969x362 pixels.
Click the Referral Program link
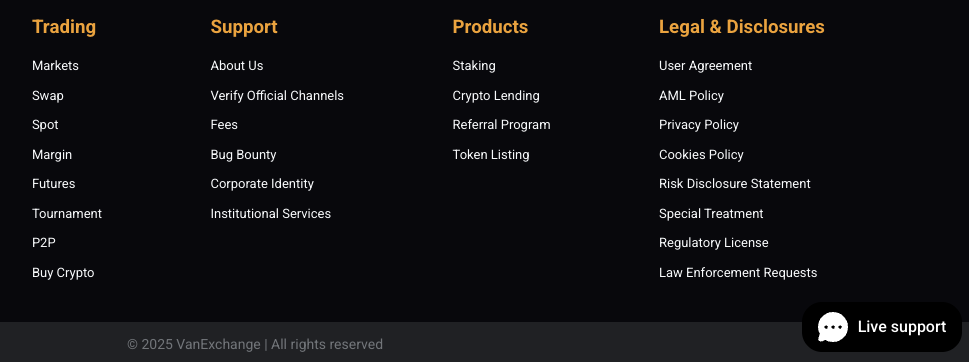click(x=501, y=125)
